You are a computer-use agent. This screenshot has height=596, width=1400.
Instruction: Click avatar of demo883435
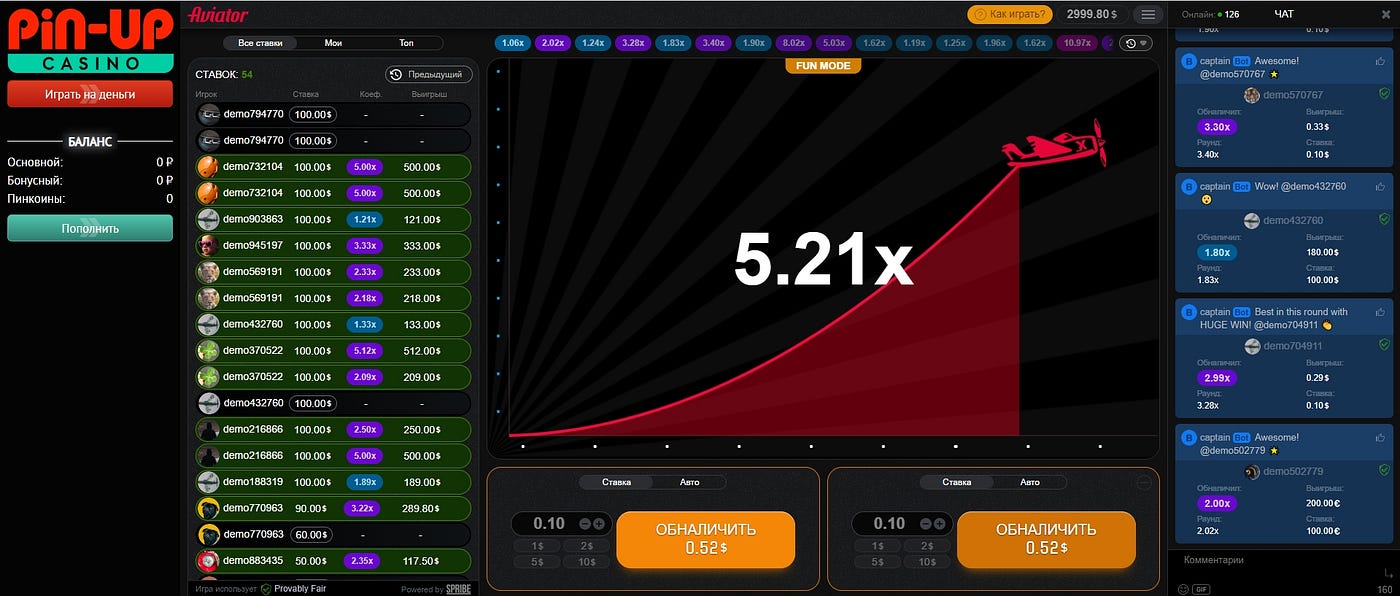[x=207, y=561]
